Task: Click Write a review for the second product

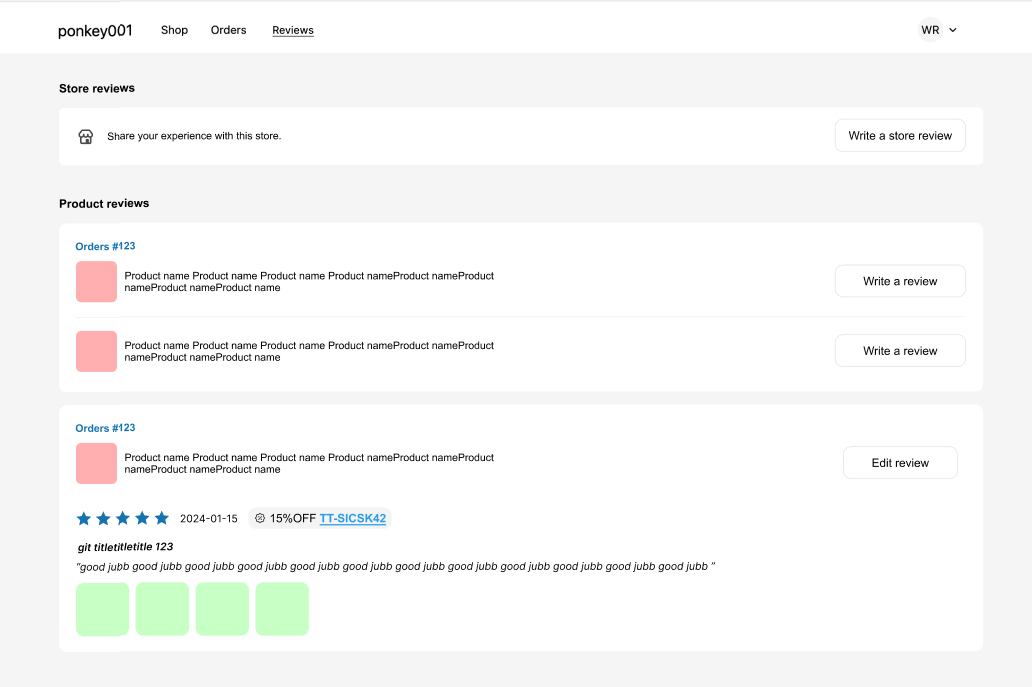Action: [899, 350]
